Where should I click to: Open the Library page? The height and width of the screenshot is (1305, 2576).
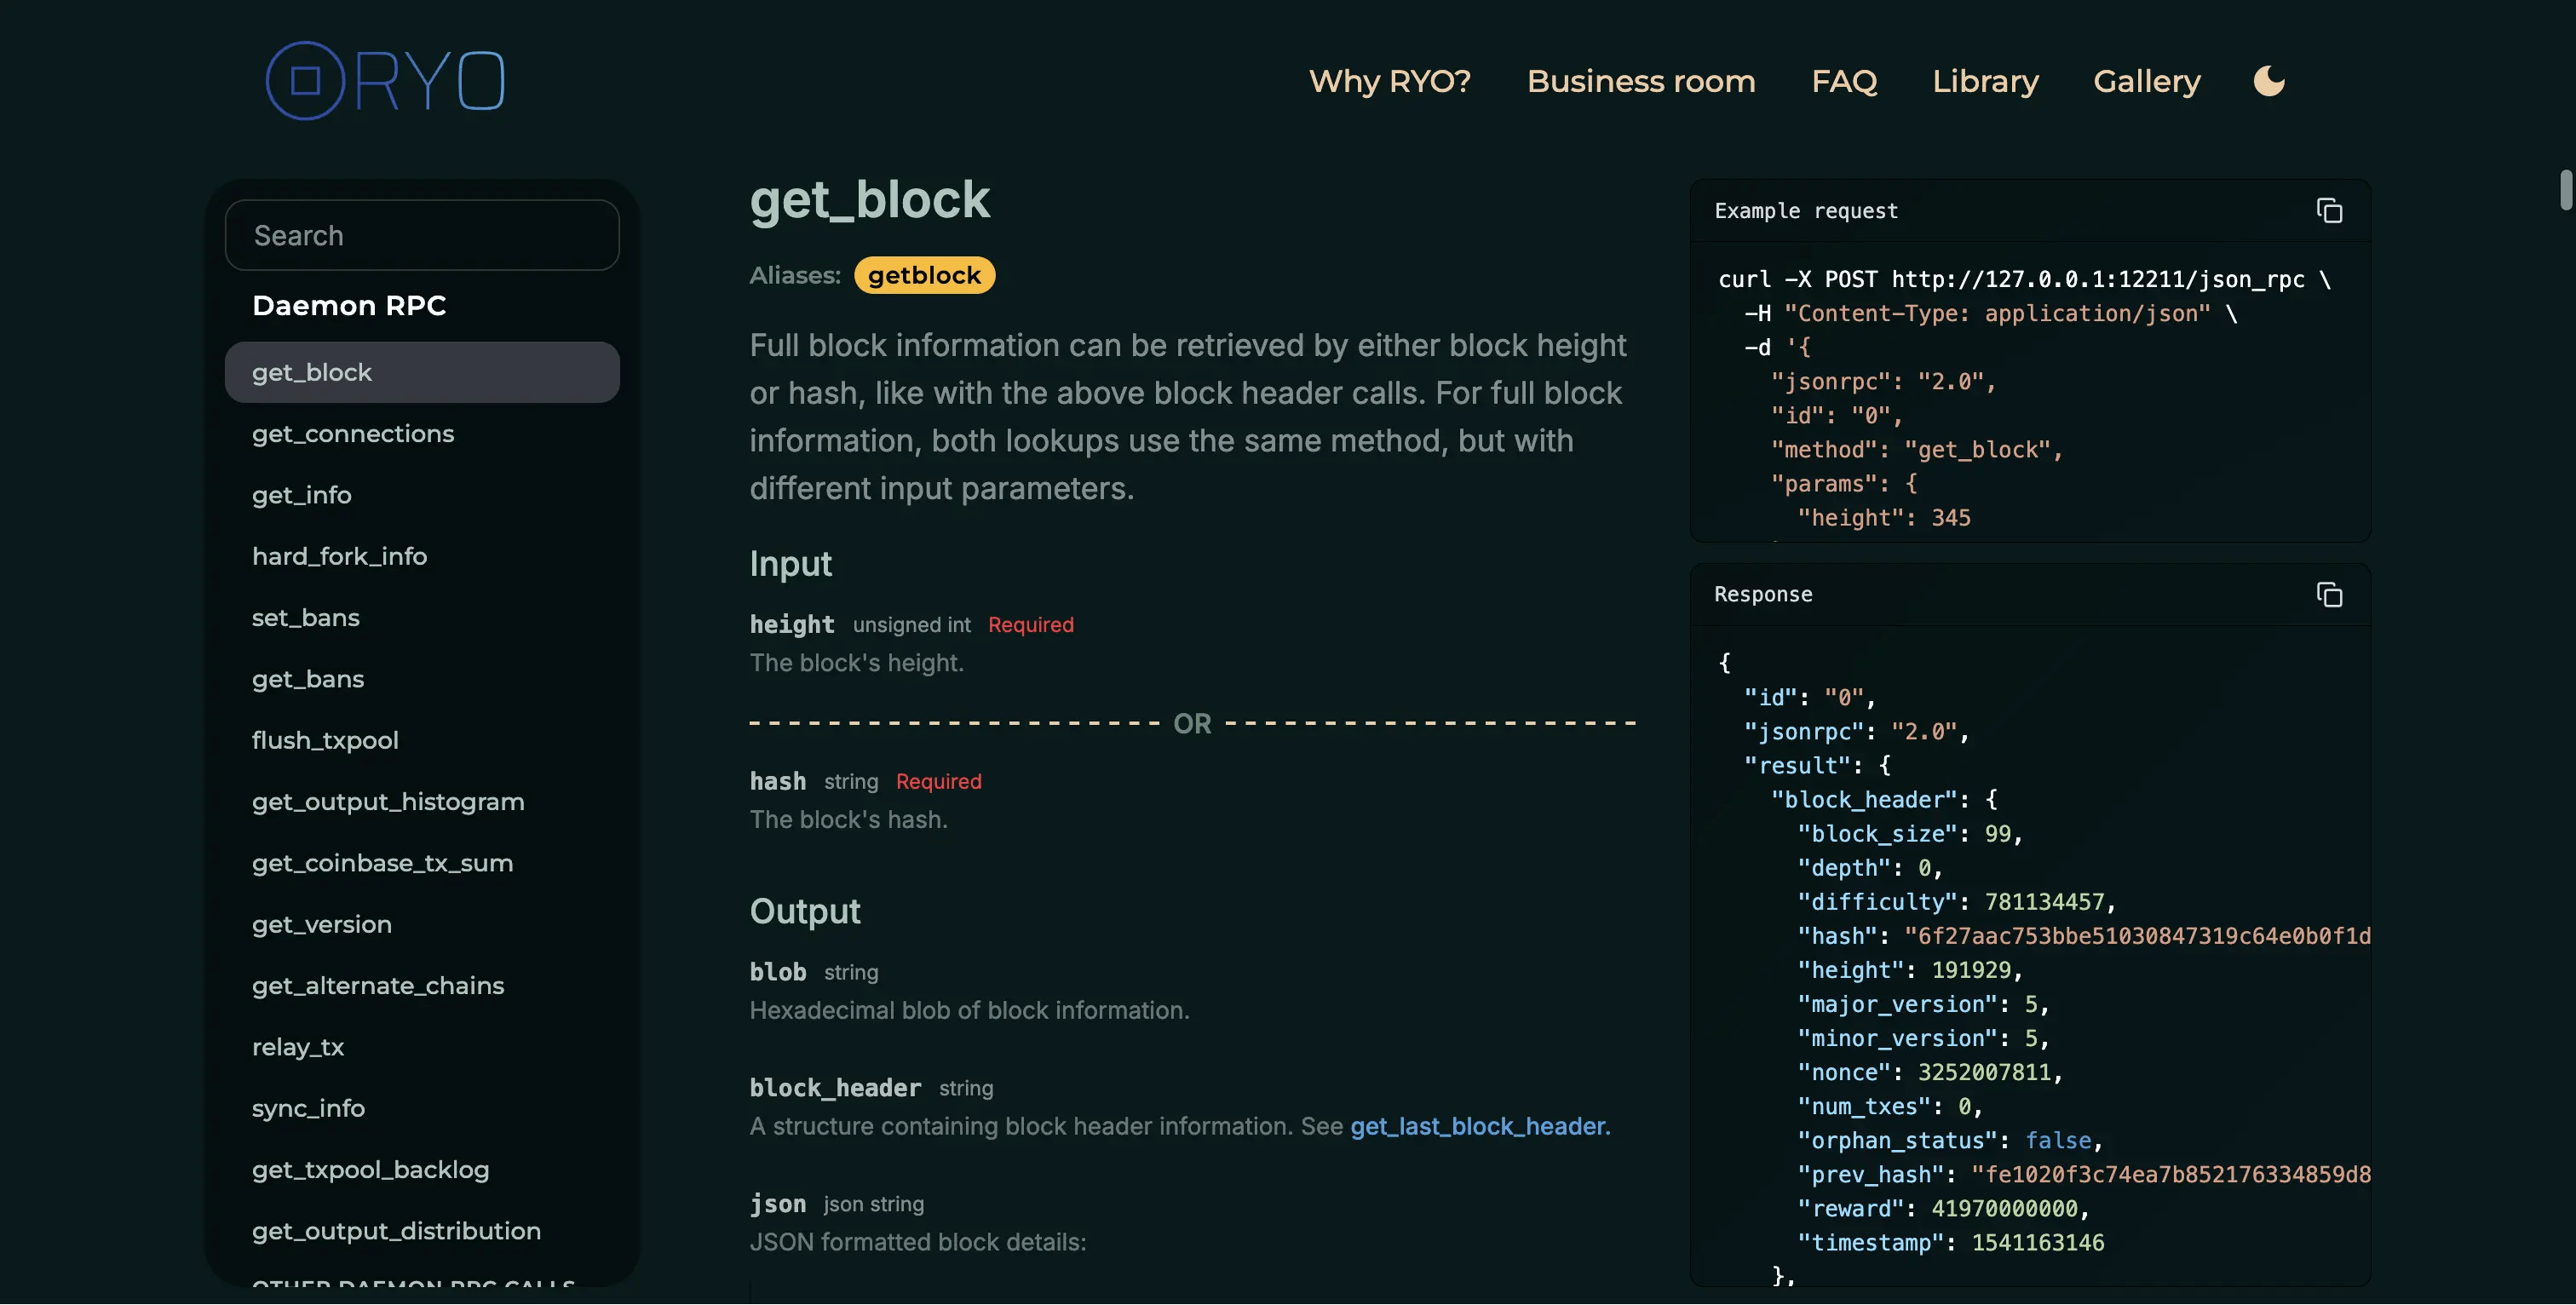point(1986,81)
